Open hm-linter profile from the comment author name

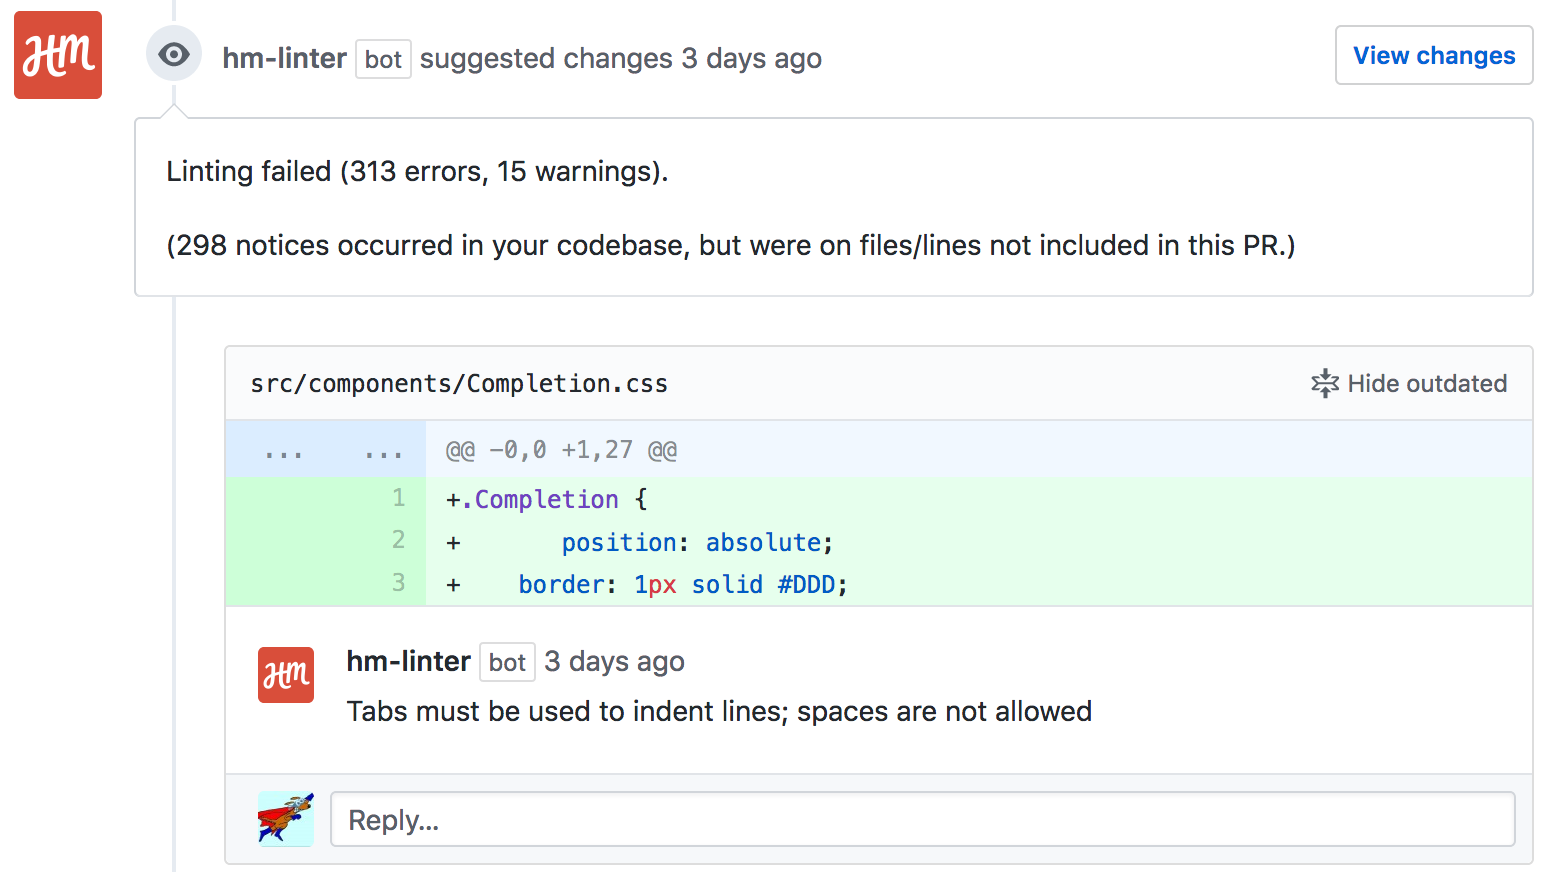point(408,661)
